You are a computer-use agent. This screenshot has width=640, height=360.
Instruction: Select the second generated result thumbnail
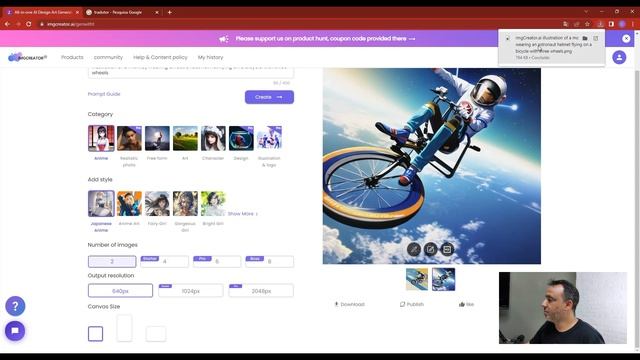point(443,279)
